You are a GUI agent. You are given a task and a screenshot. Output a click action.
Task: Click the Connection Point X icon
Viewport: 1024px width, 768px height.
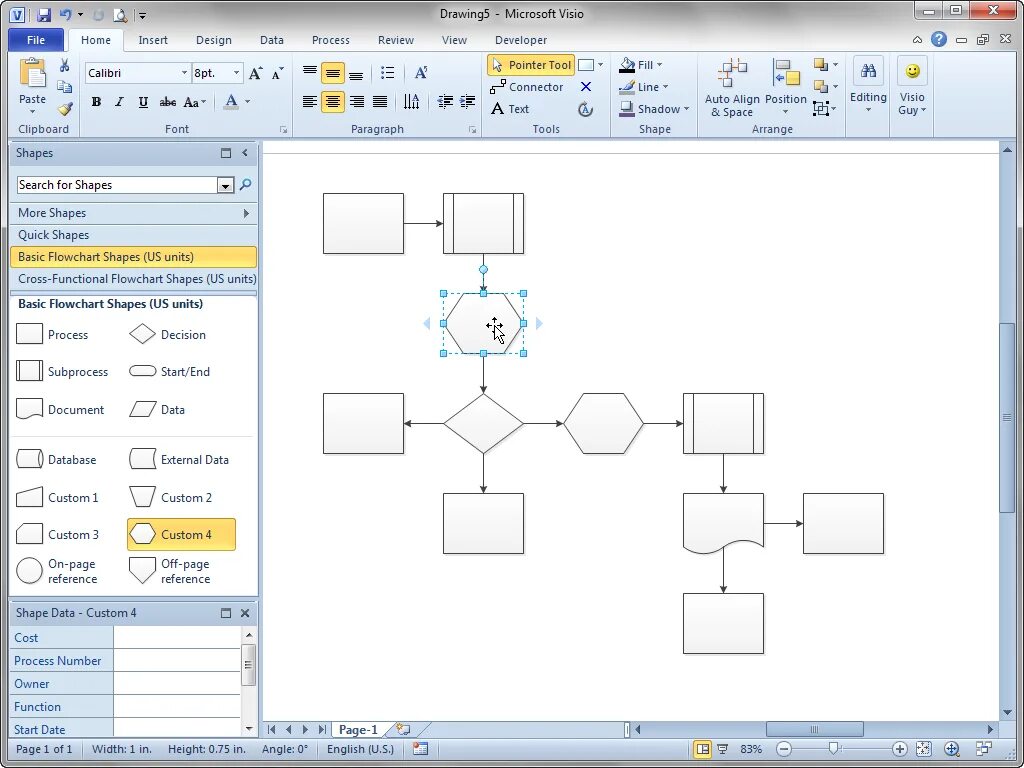[x=586, y=87]
